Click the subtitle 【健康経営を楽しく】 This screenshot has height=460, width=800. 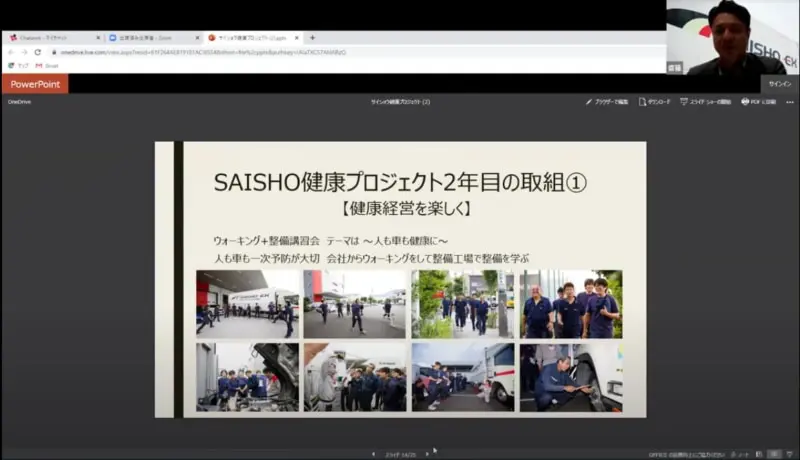(406, 209)
